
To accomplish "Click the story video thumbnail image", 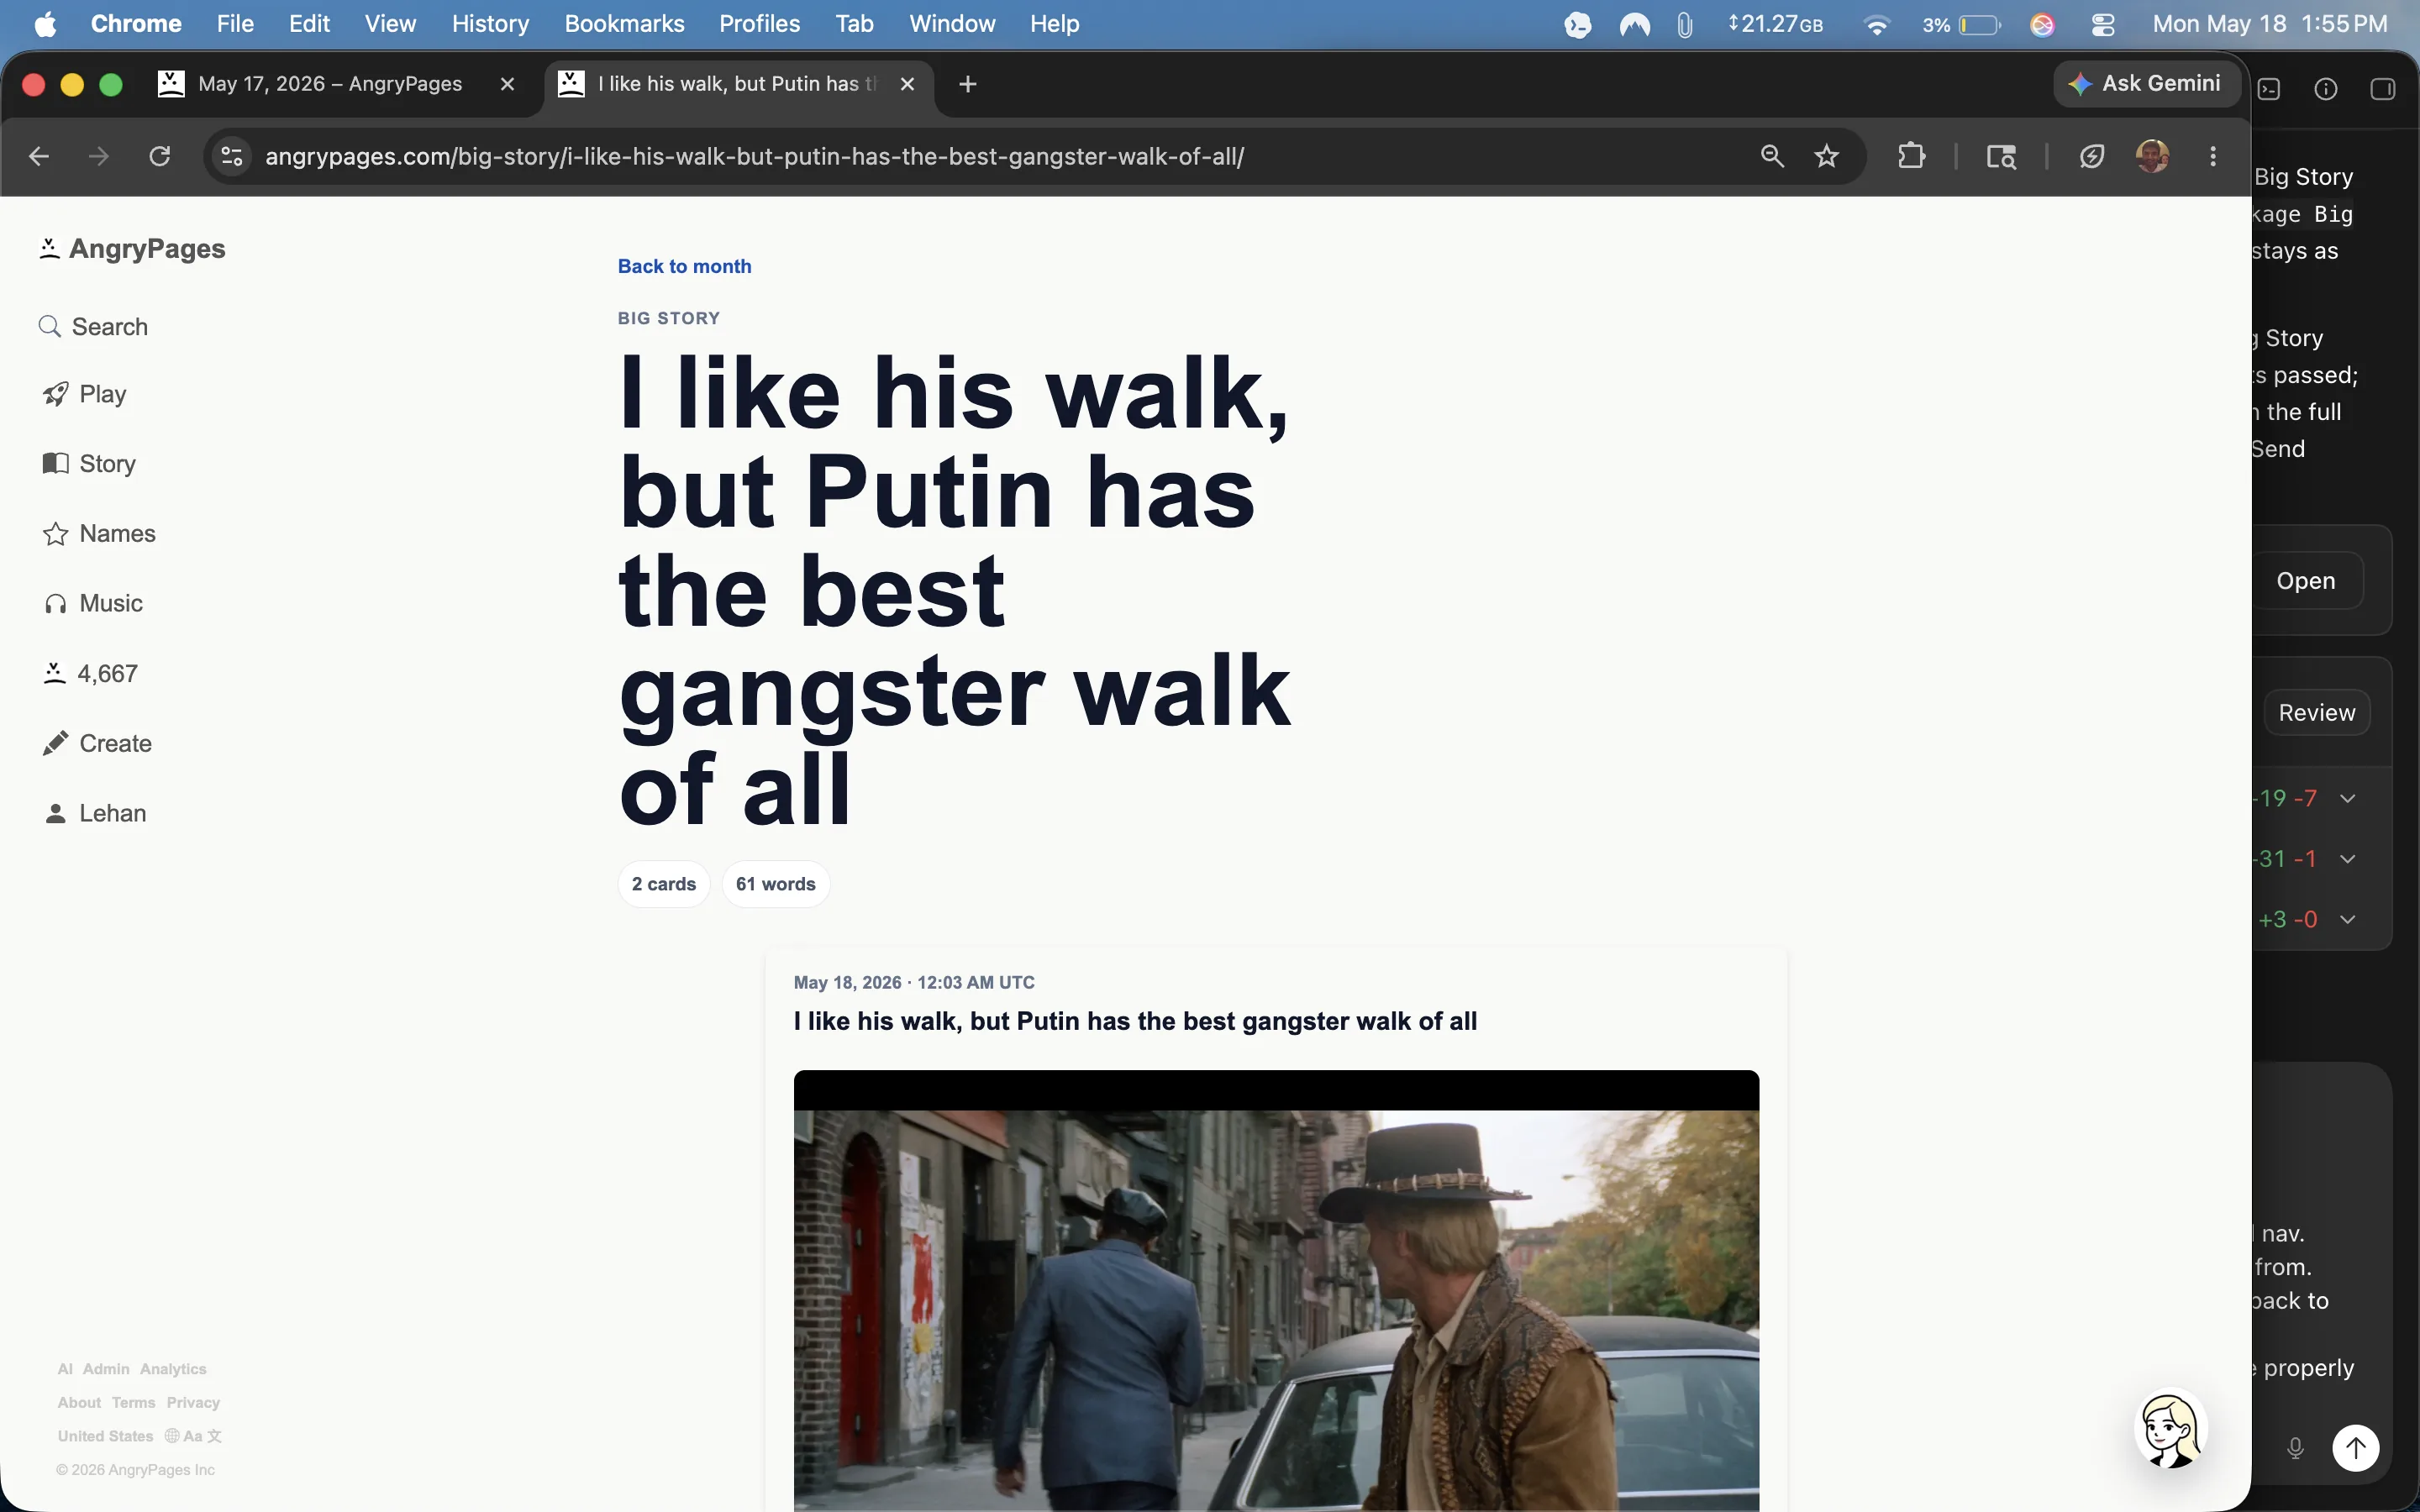I will [x=1276, y=1291].
